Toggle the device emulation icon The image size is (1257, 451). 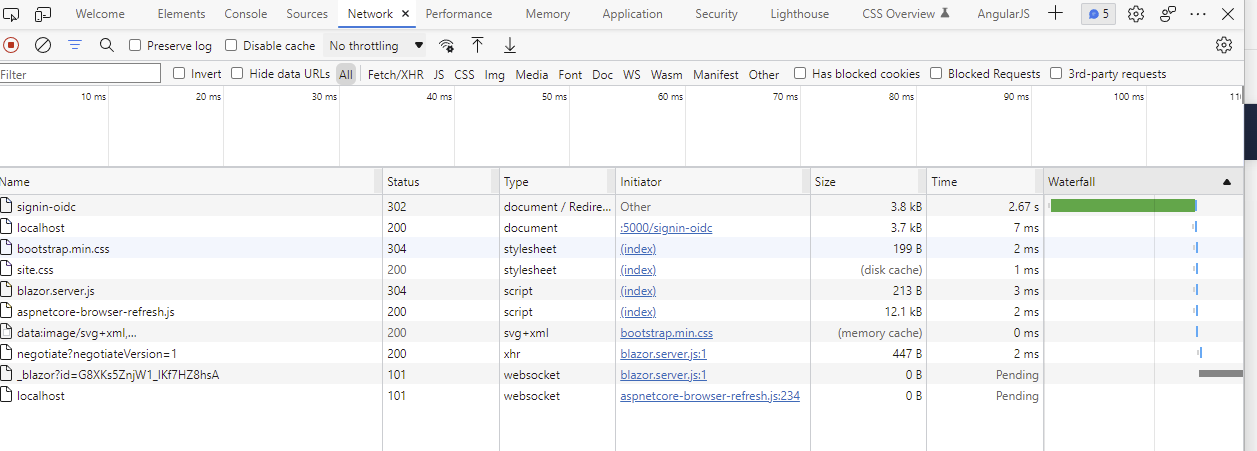click(x=43, y=14)
